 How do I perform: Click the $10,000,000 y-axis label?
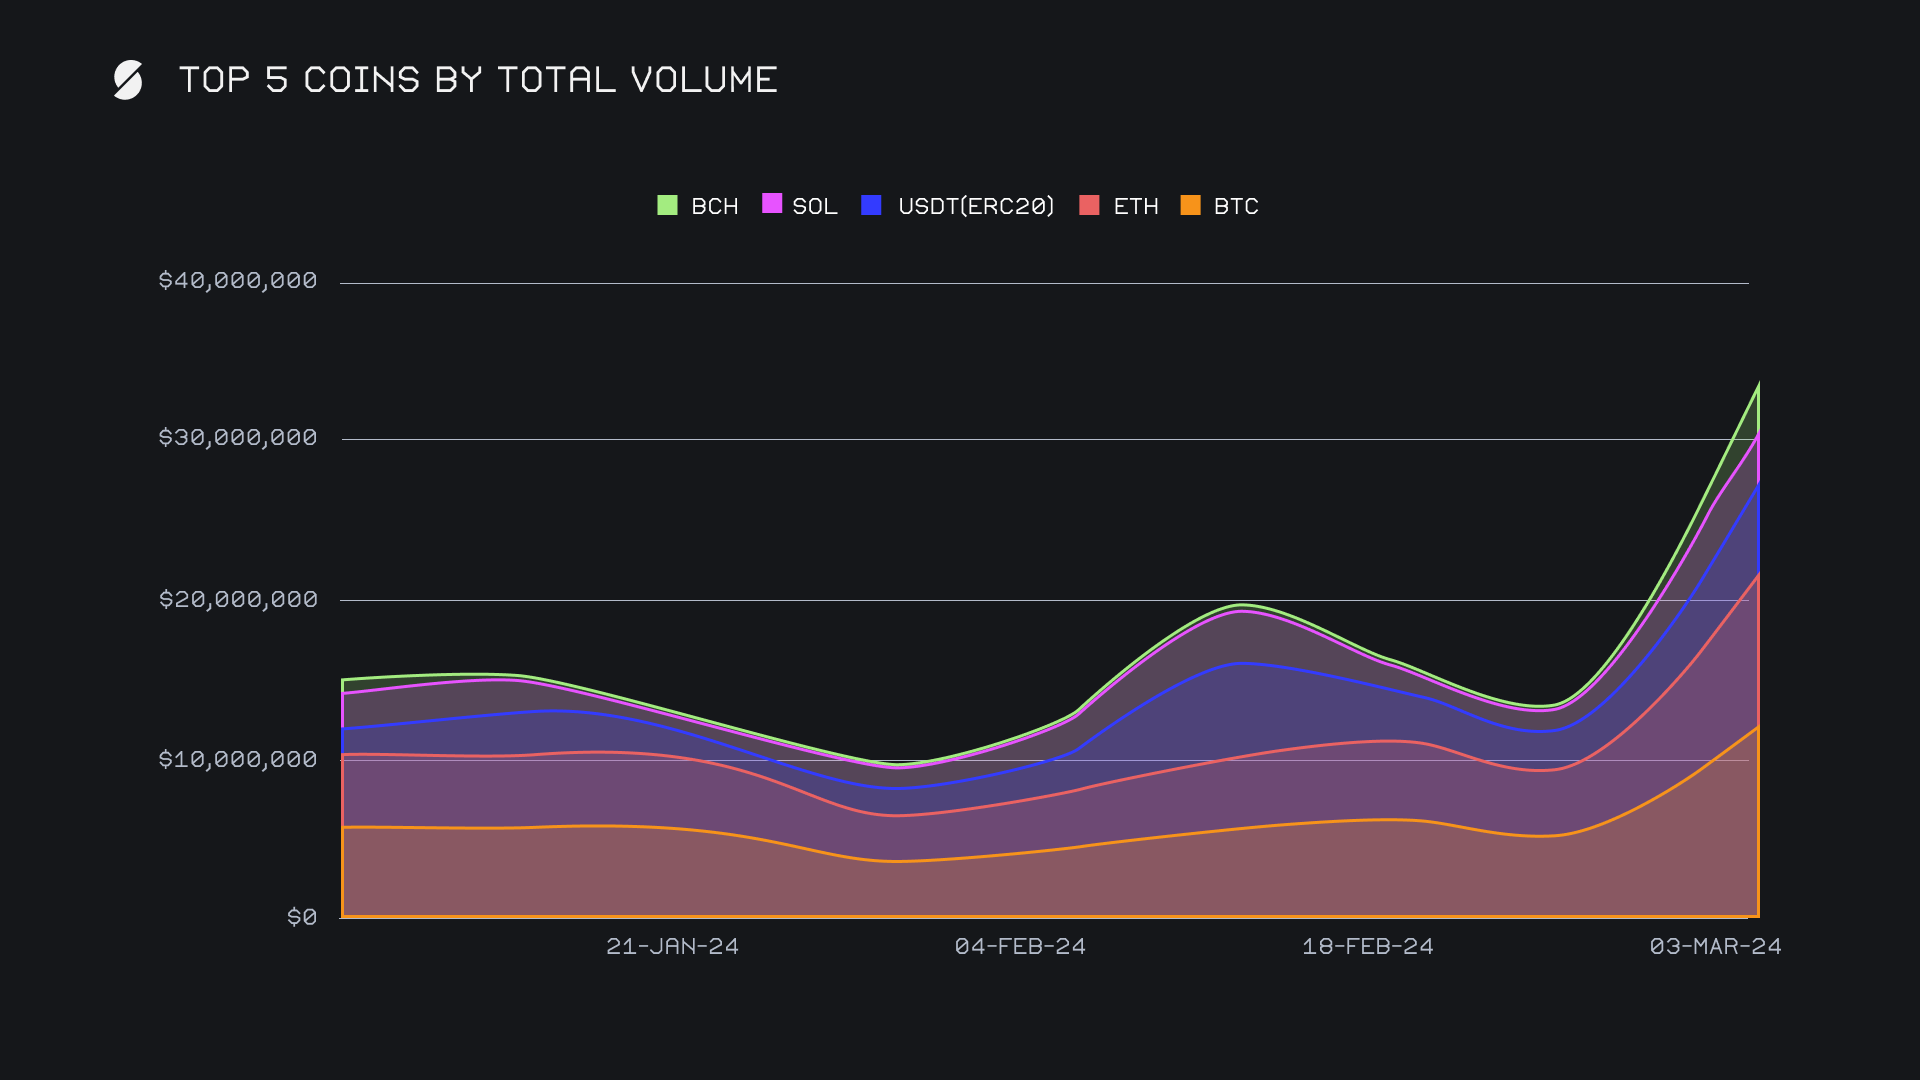(237, 759)
